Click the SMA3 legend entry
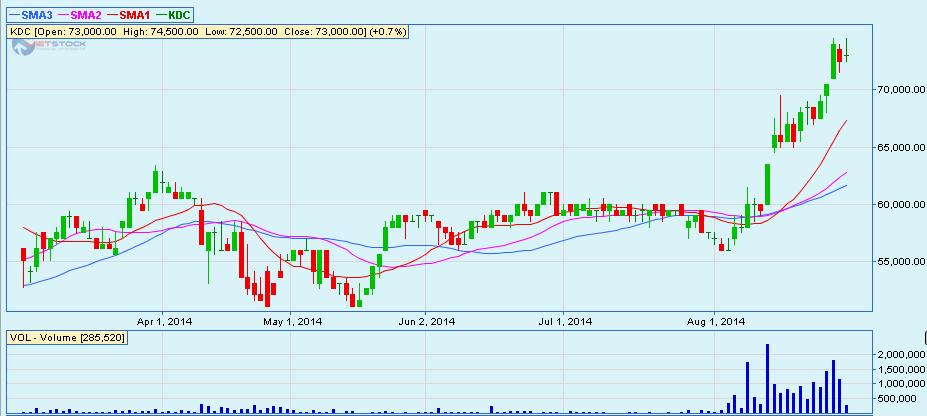The height and width of the screenshot is (416, 927). [30, 15]
